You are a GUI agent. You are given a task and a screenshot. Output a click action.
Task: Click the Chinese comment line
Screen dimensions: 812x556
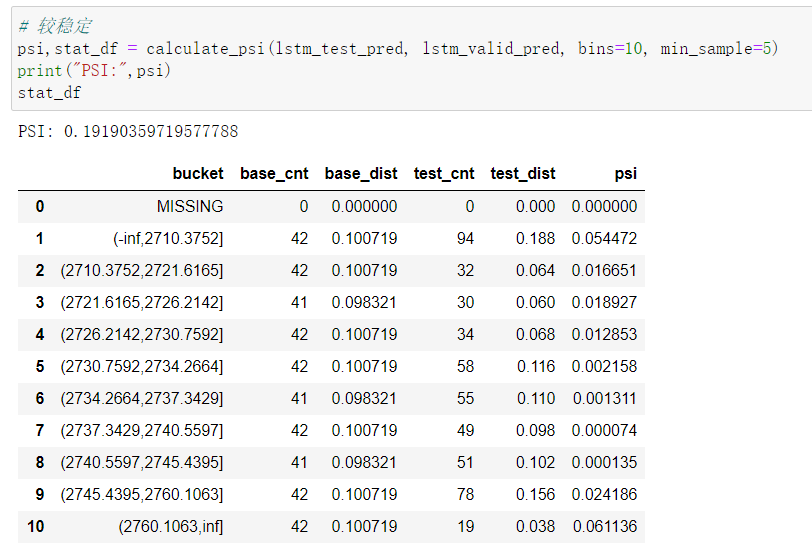(55, 26)
